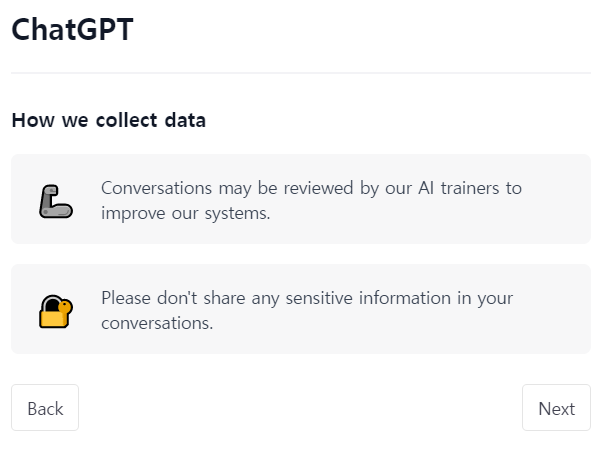
Task: Click 'improve our systems.' line in first card
Action: point(185,213)
